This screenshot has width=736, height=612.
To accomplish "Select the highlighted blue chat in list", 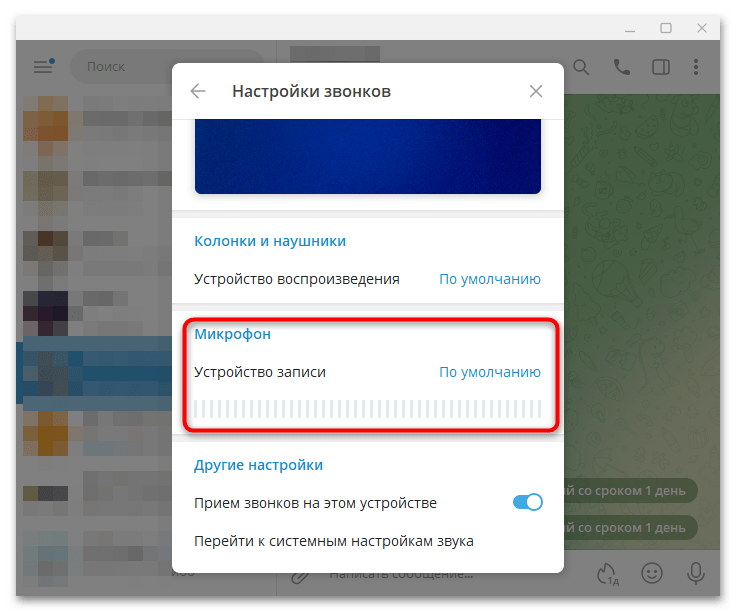I will coord(94,374).
